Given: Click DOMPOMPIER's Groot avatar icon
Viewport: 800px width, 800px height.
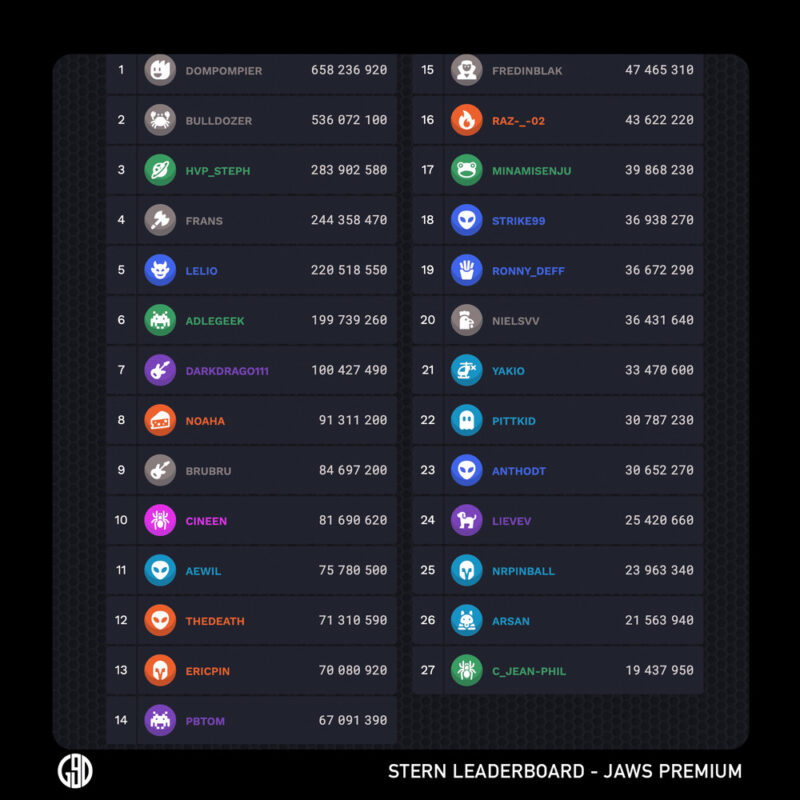Looking at the screenshot, I should 160,70.
